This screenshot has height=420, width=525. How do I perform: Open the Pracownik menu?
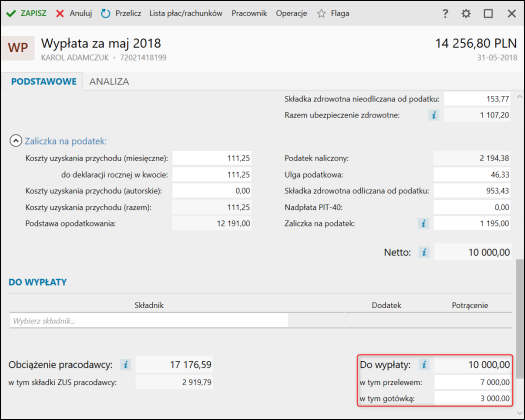pyautogui.click(x=249, y=13)
